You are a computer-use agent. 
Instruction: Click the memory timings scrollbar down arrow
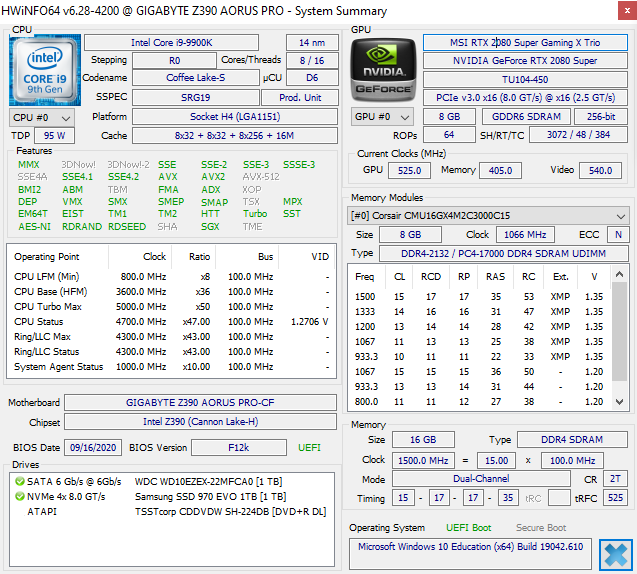(x=619, y=402)
